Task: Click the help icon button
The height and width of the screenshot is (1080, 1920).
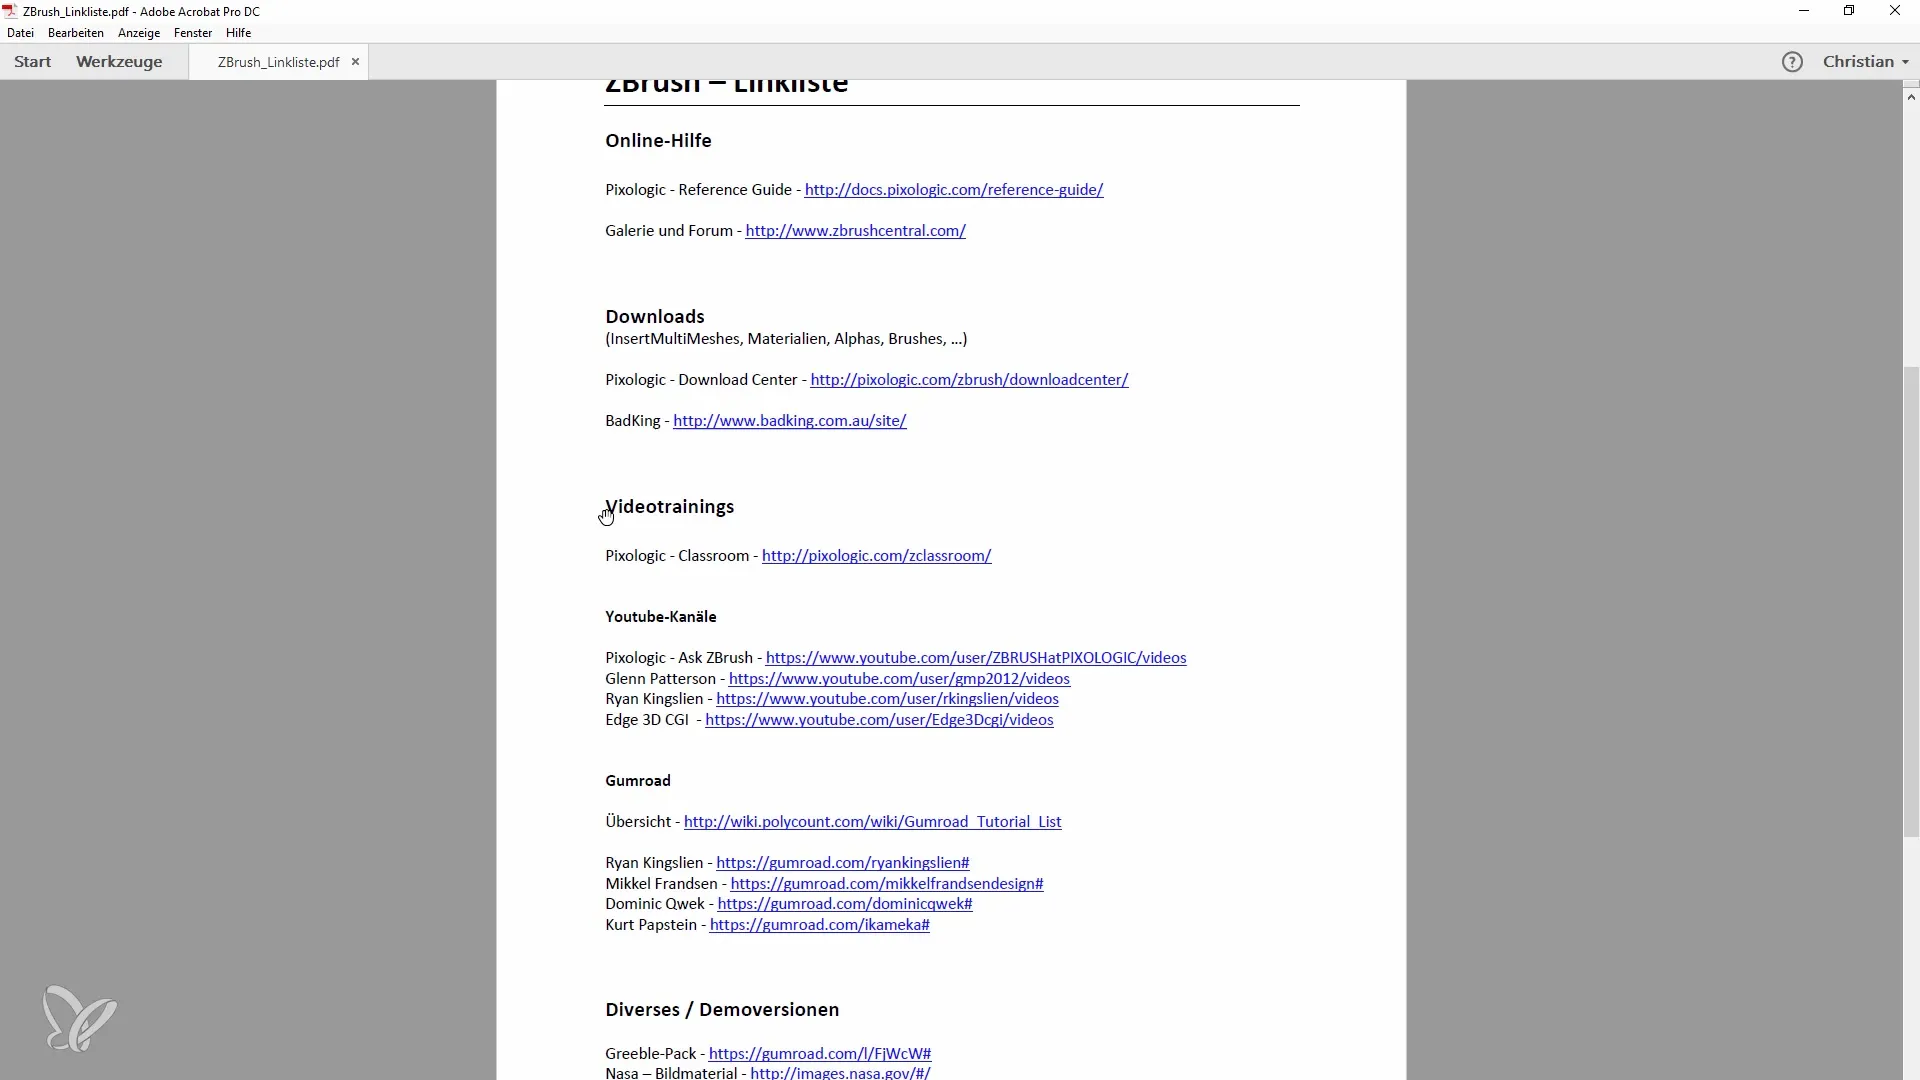Action: tap(1792, 62)
